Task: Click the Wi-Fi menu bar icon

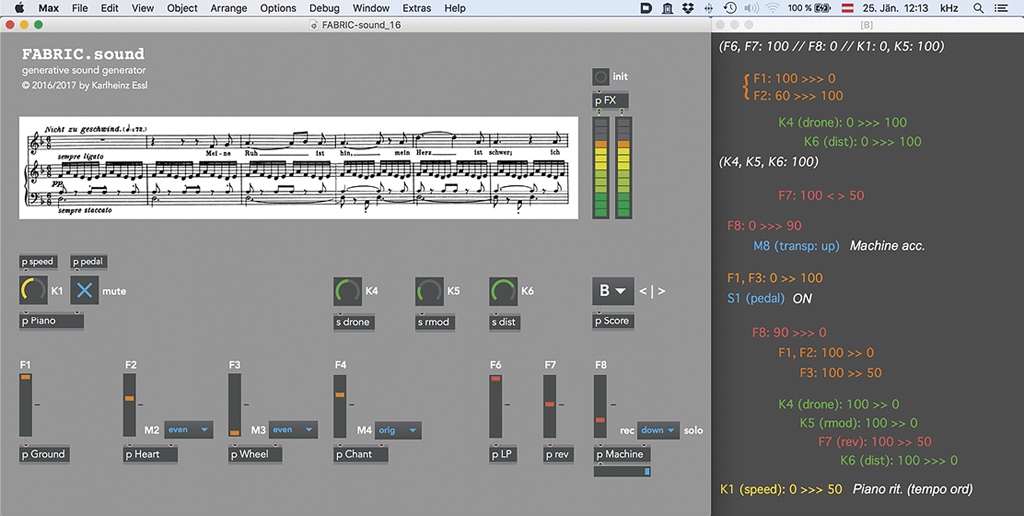Action: [773, 8]
